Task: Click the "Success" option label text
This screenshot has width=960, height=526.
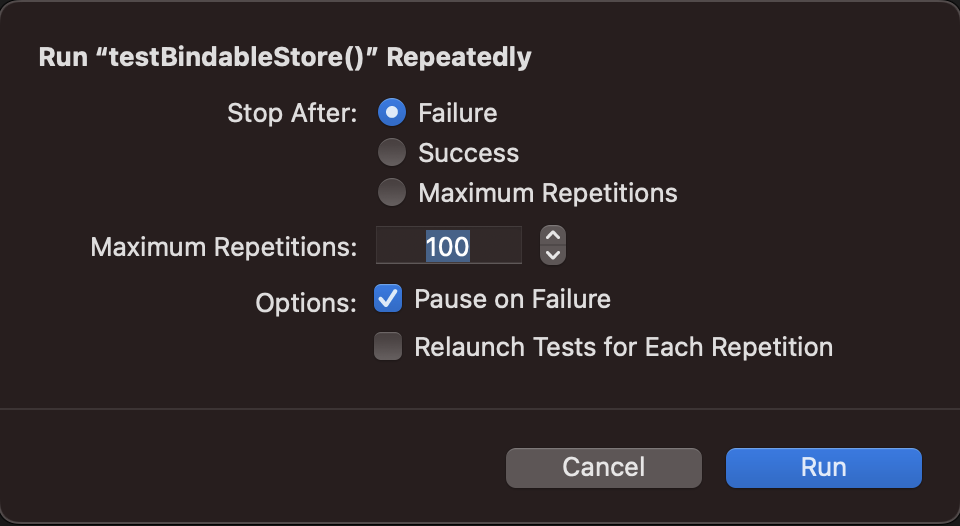Action: pyautogui.click(x=468, y=153)
